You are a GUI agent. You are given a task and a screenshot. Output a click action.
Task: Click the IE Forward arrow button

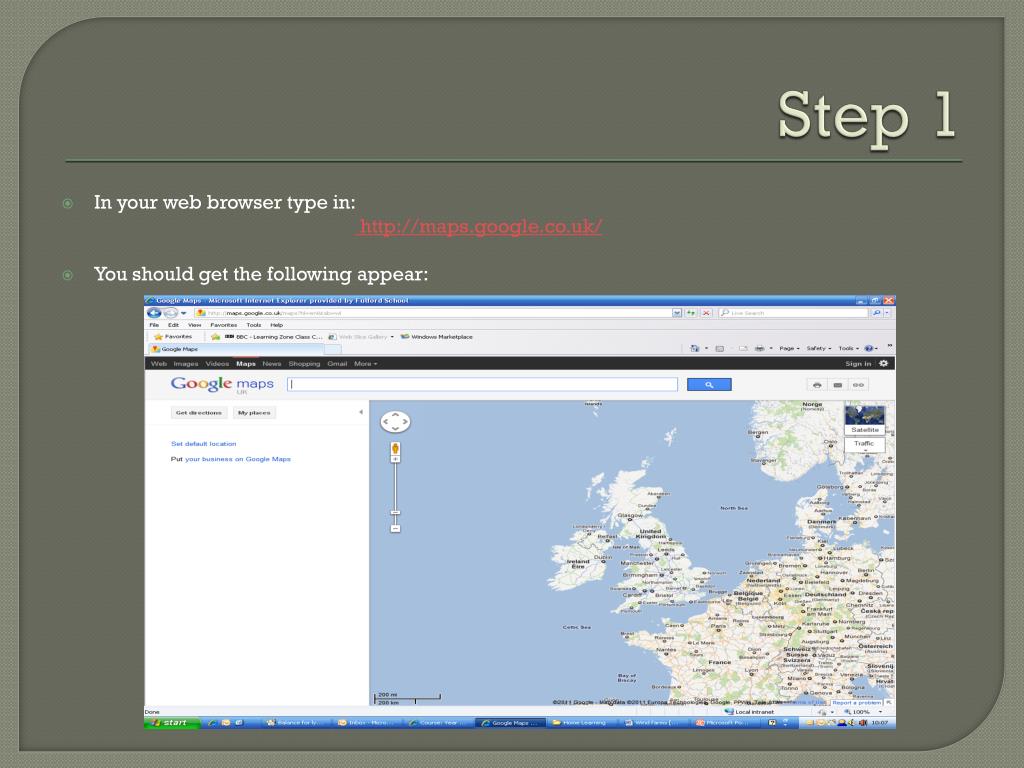170,313
